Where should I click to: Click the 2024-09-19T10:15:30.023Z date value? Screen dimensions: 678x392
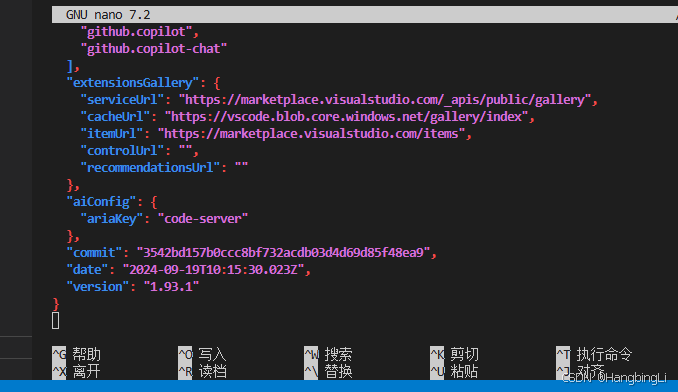coord(213,270)
